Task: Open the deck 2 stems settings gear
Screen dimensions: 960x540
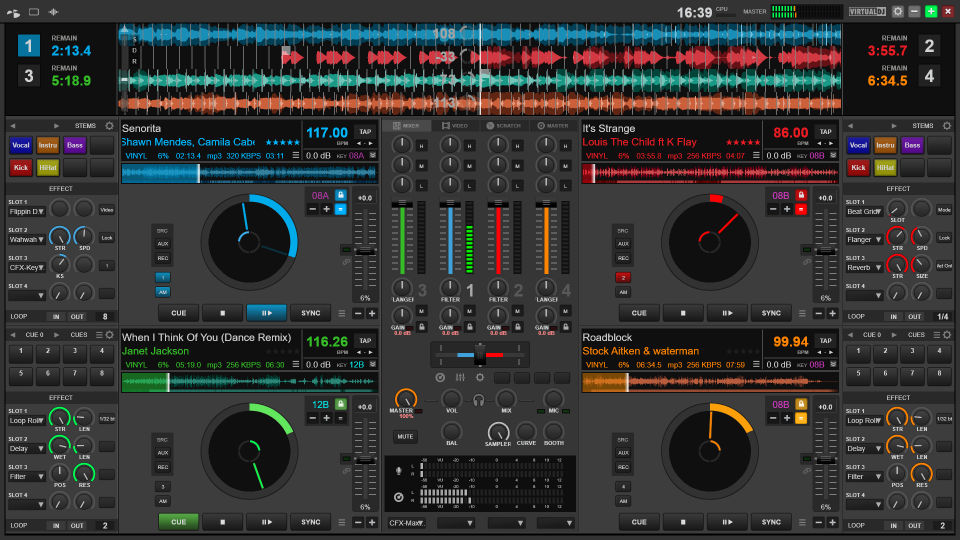Action: tap(947, 126)
